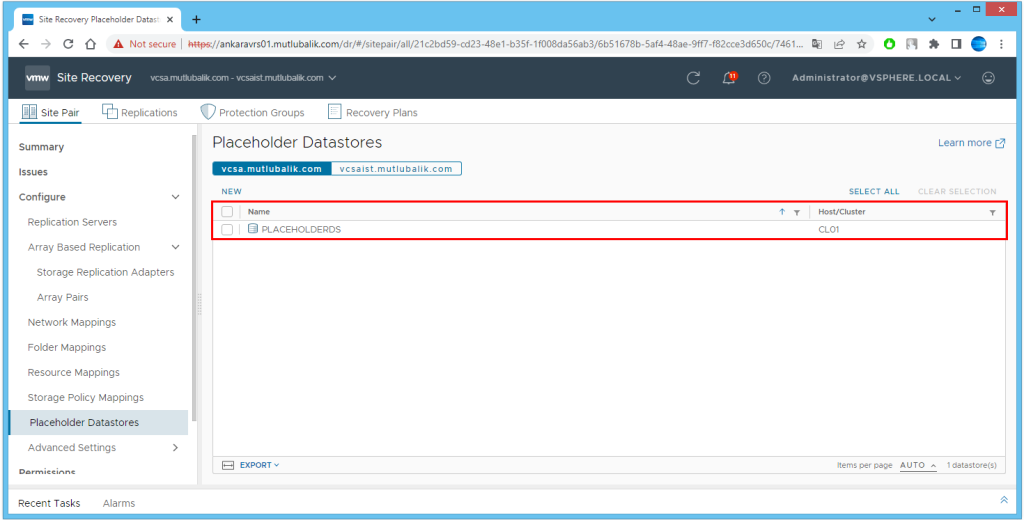Switch to the Recovery Plans tab
Viewport: 1024px width, 520px height.
pyautogui.click(x=372, y=112)
